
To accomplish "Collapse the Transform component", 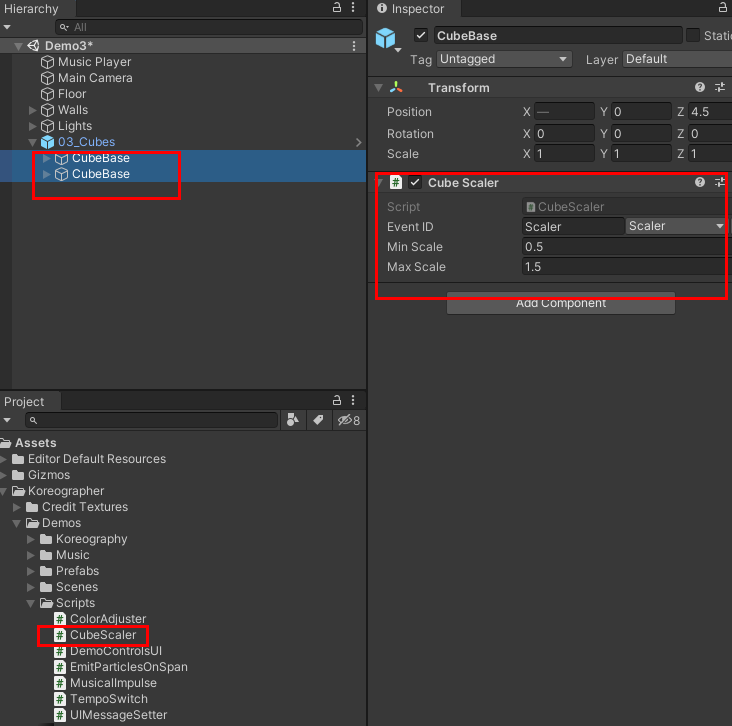I will 379,87.
